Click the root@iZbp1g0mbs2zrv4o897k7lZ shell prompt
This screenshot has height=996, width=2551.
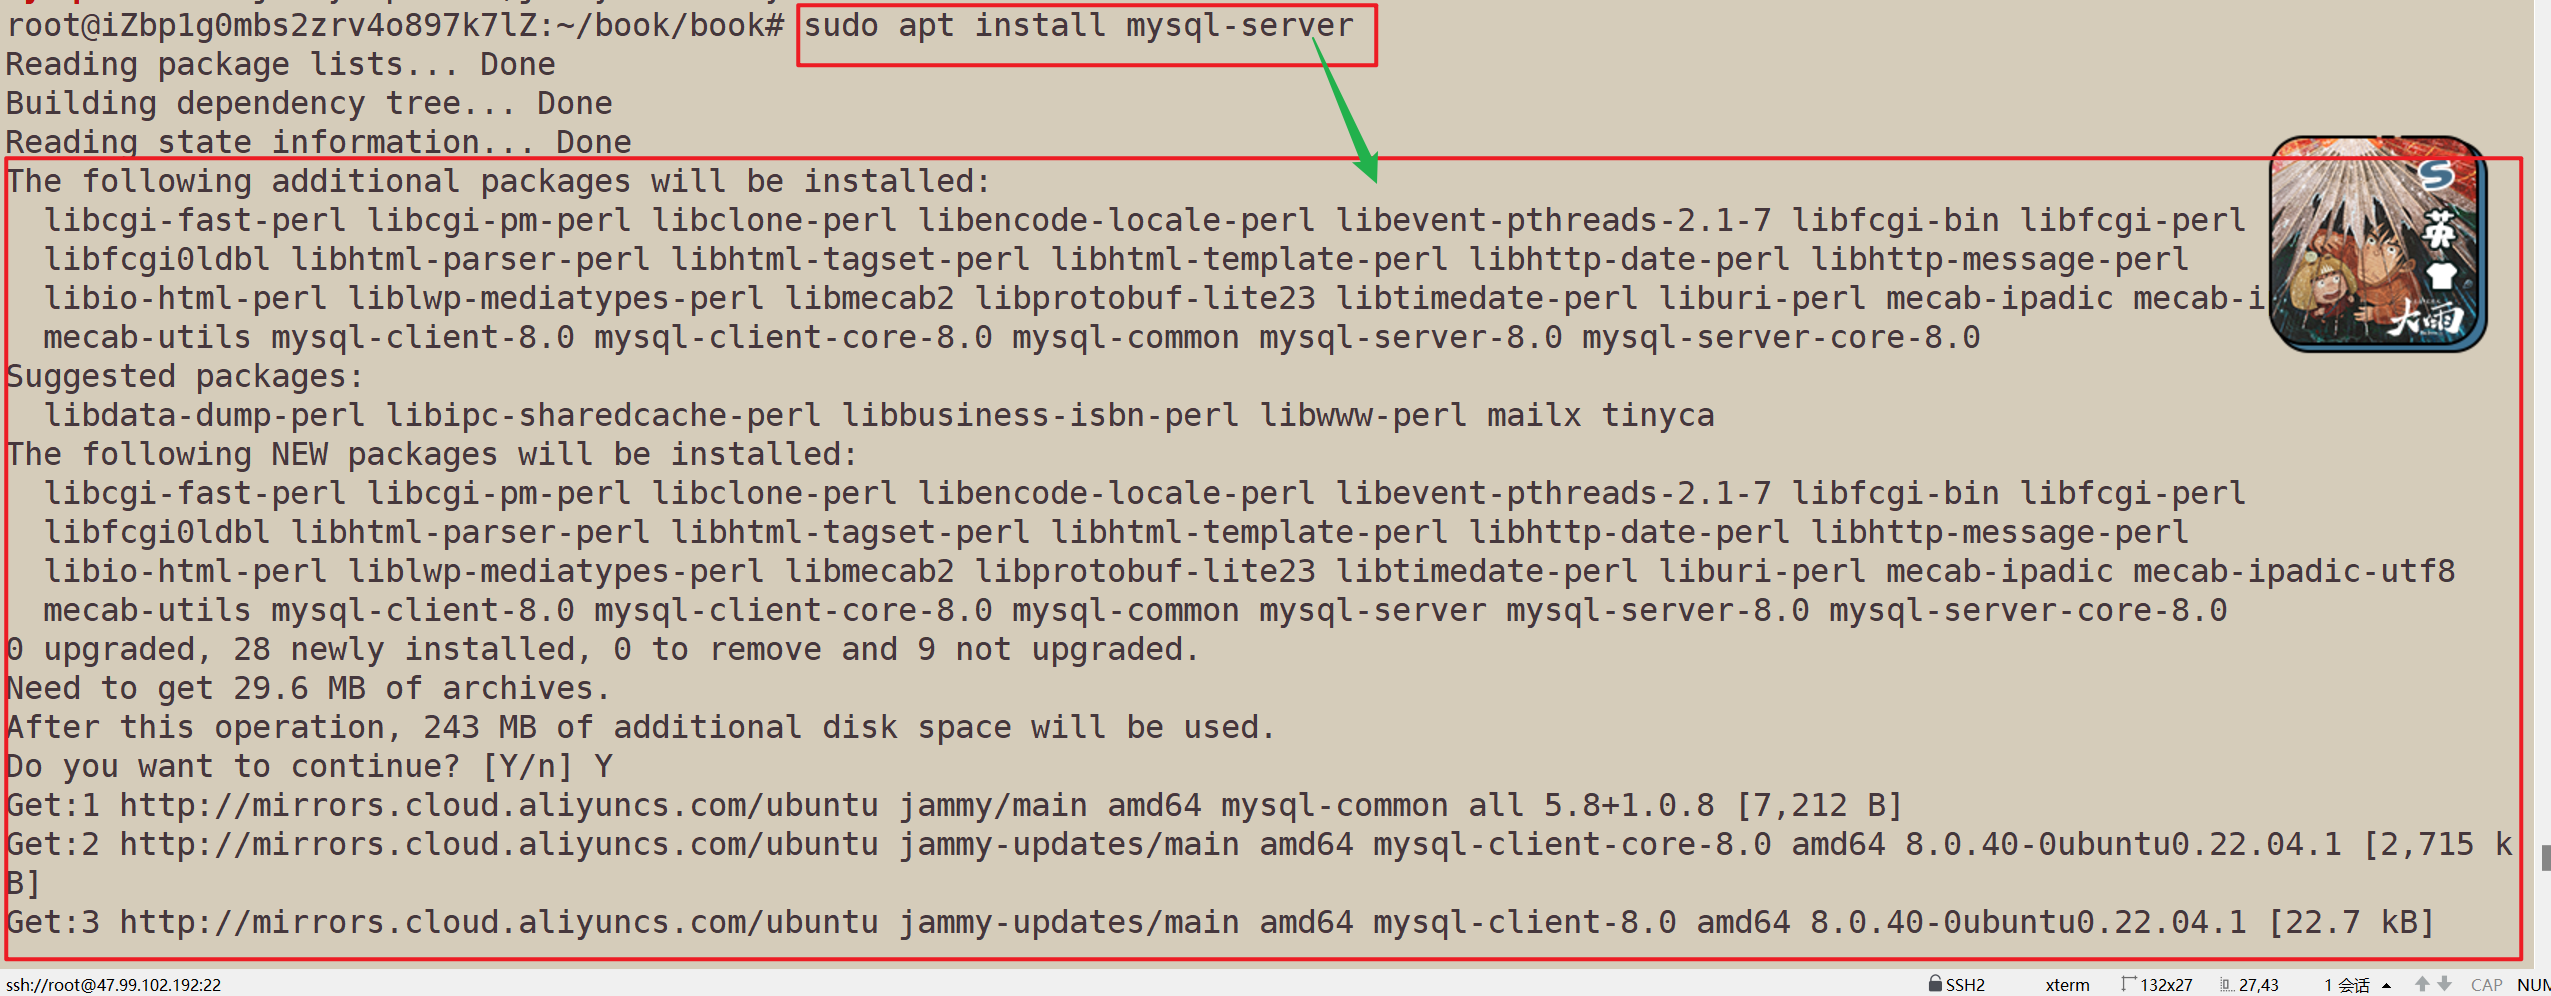(x=395, y=26)
